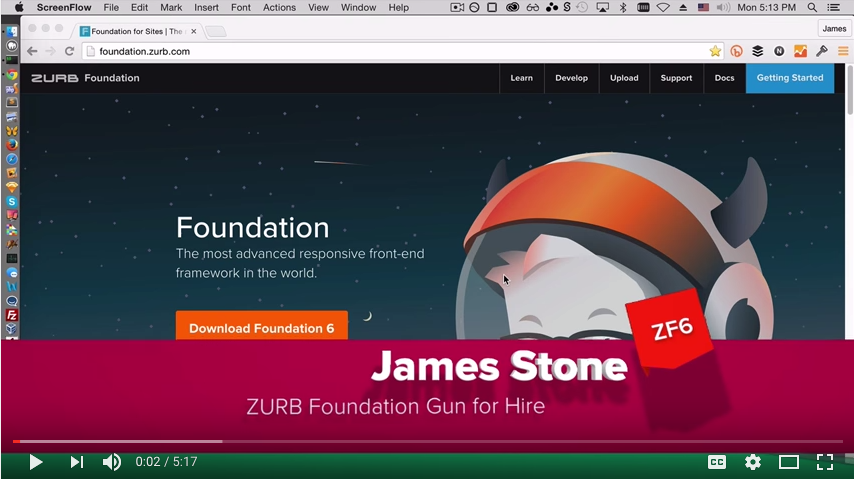Expand the Support navigation item
Screen dimensions: 854x479
pyautogui.click(x=676, y=78)
